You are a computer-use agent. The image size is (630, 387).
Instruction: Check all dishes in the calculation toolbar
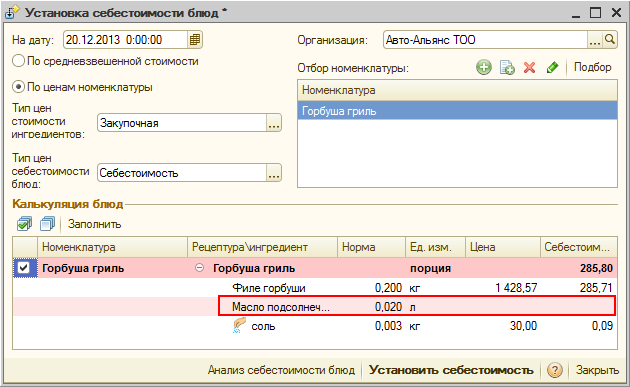pyautogui.click(x=24, y=224)
